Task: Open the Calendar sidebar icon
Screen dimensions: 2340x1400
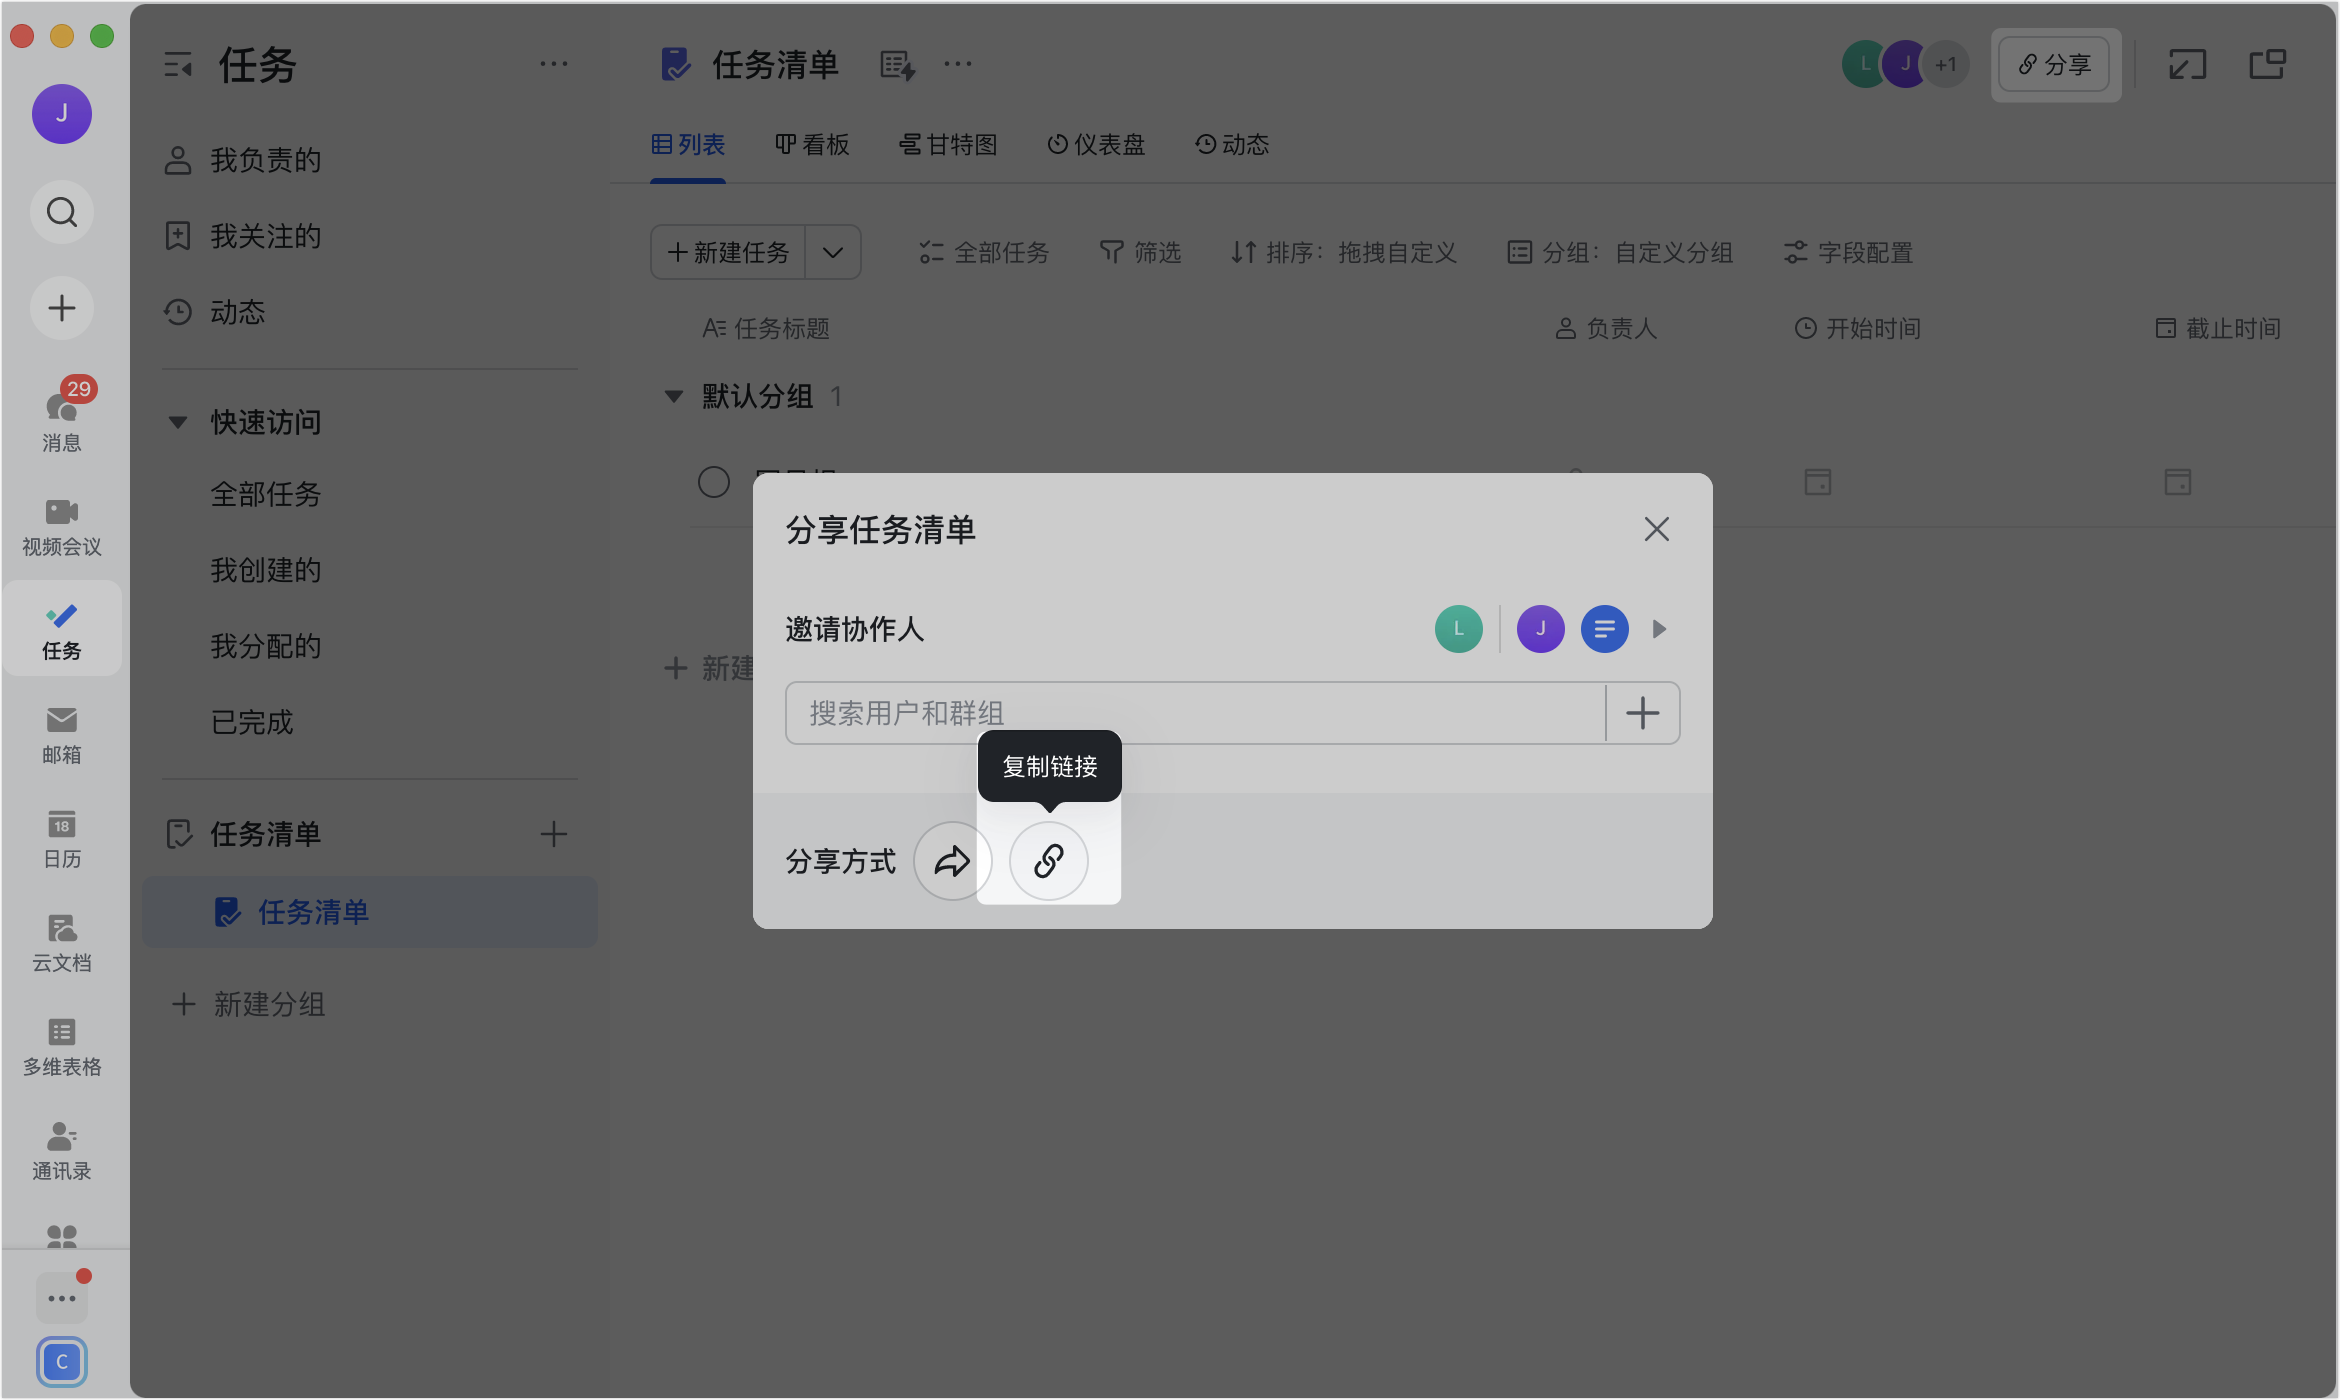Action: point(62,839)
